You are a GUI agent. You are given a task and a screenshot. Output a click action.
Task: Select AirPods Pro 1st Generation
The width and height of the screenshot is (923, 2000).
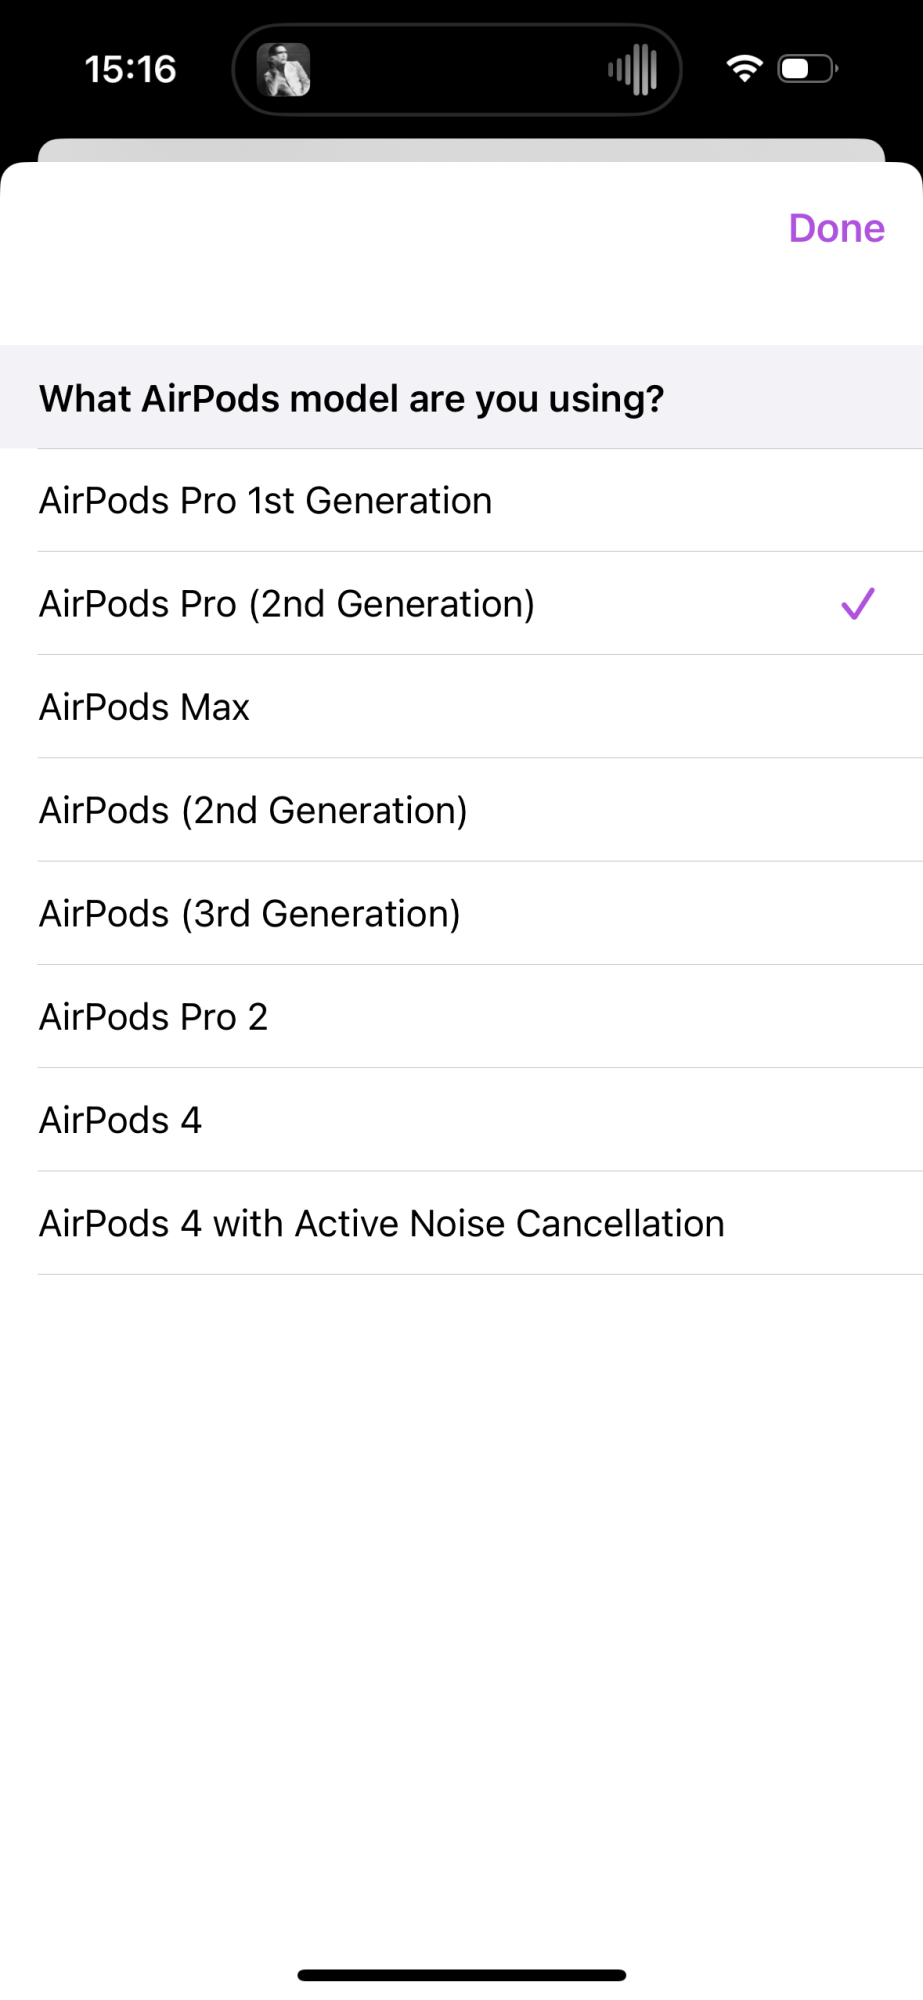[461, 500]
